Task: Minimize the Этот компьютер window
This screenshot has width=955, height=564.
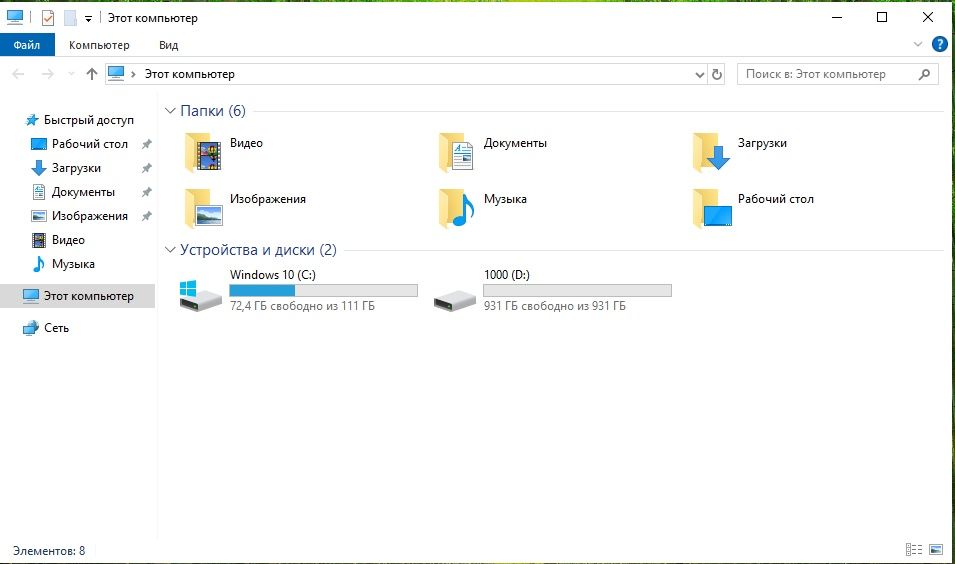Action: click(837, 17)
